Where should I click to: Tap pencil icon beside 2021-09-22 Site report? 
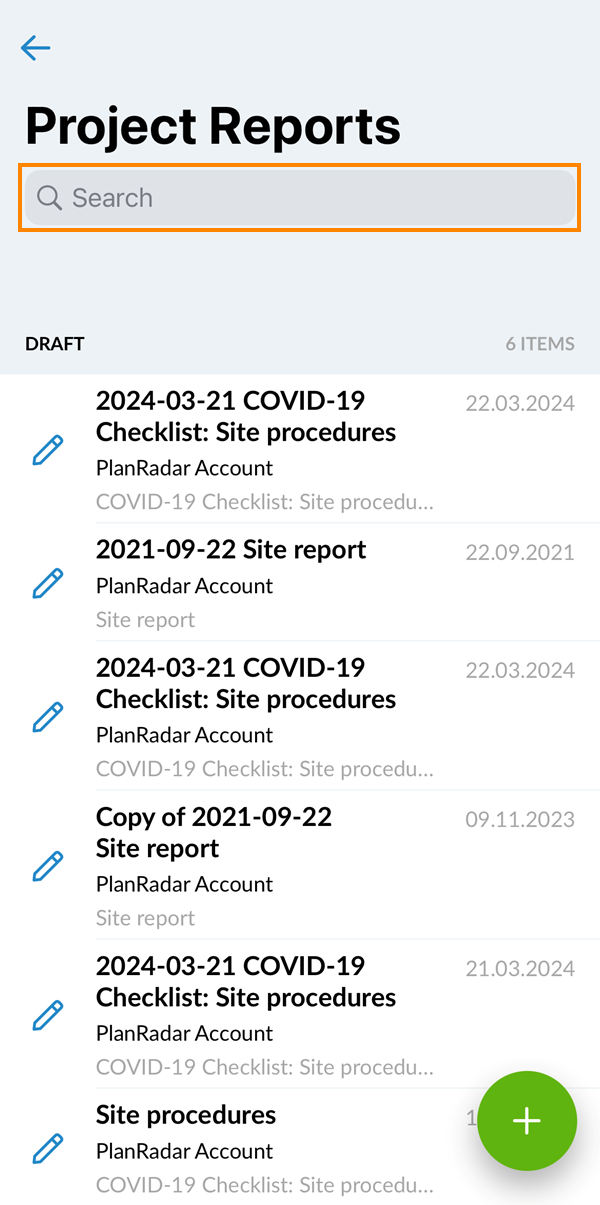[x=48, y=582]
